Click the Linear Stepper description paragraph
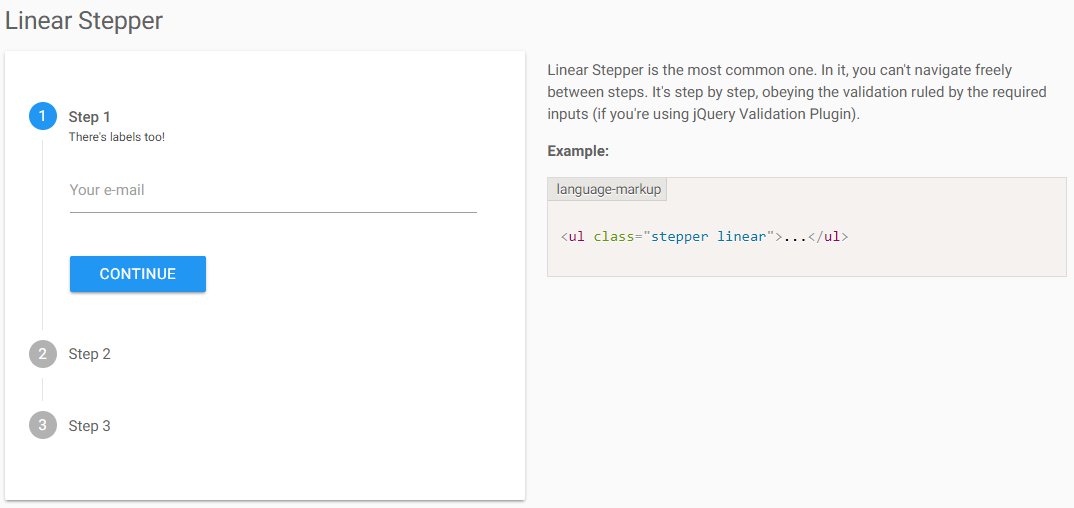Screen dimensions: 1074x508 tap(797, 92)
